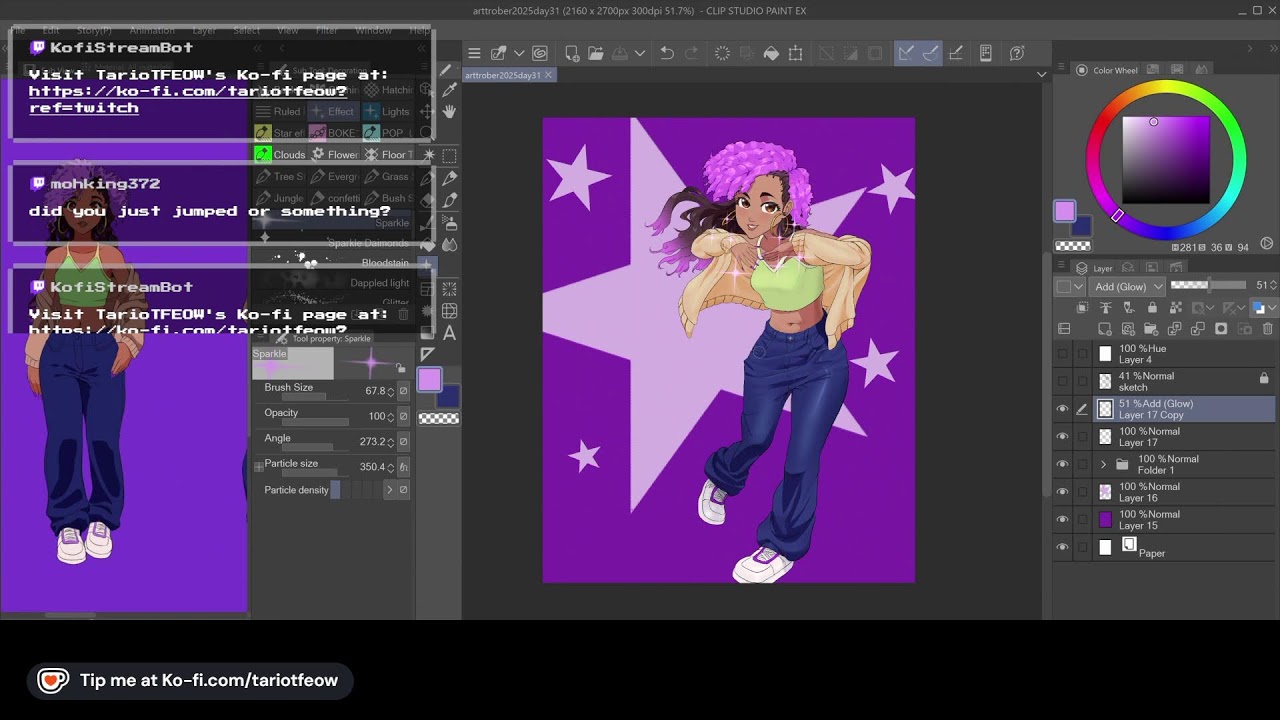Select the Text tool
This screenshot has width=1280, height=720.
[450, 333]
